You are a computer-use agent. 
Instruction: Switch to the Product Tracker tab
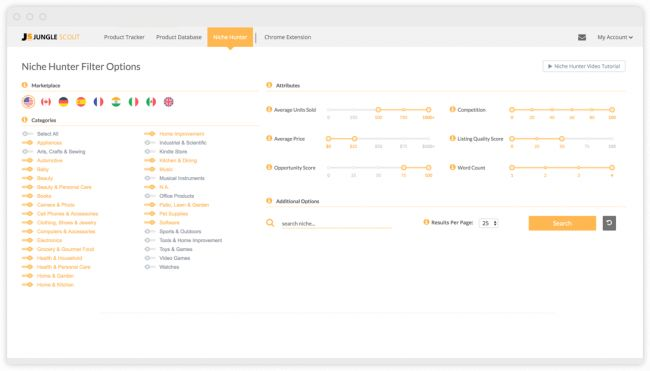(124, 37)
